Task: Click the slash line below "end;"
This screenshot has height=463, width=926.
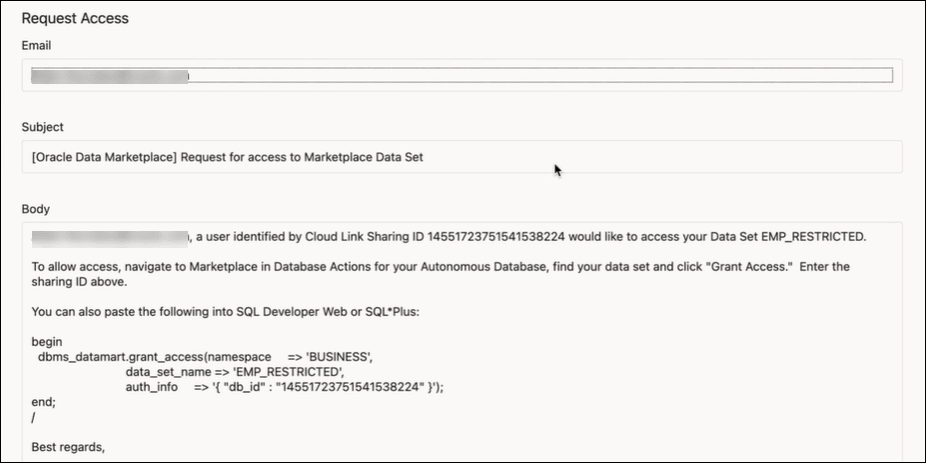Action: tap(34, 416)
